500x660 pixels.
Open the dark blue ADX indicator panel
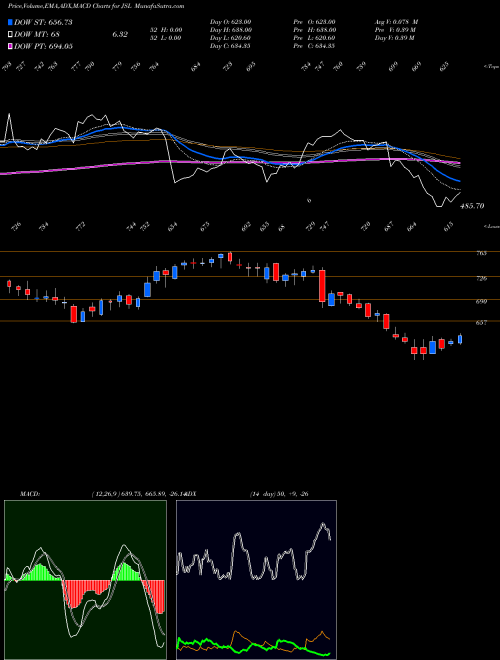tap(256, 580)
